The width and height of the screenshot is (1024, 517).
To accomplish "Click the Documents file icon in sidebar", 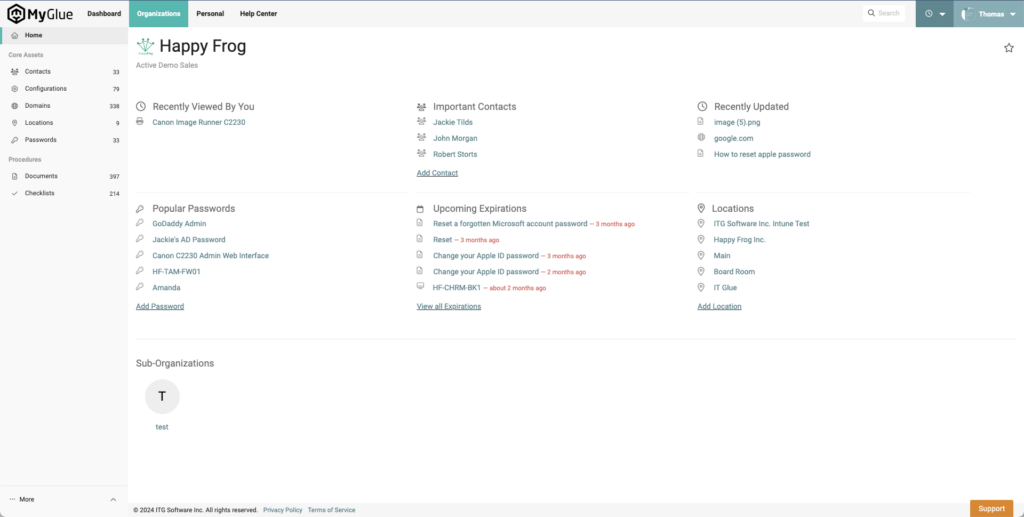I will pyautogui.click(x=14, y=176).
